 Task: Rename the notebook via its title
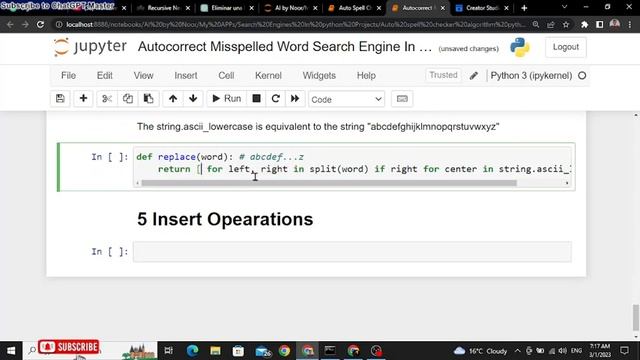click(284, 47)
